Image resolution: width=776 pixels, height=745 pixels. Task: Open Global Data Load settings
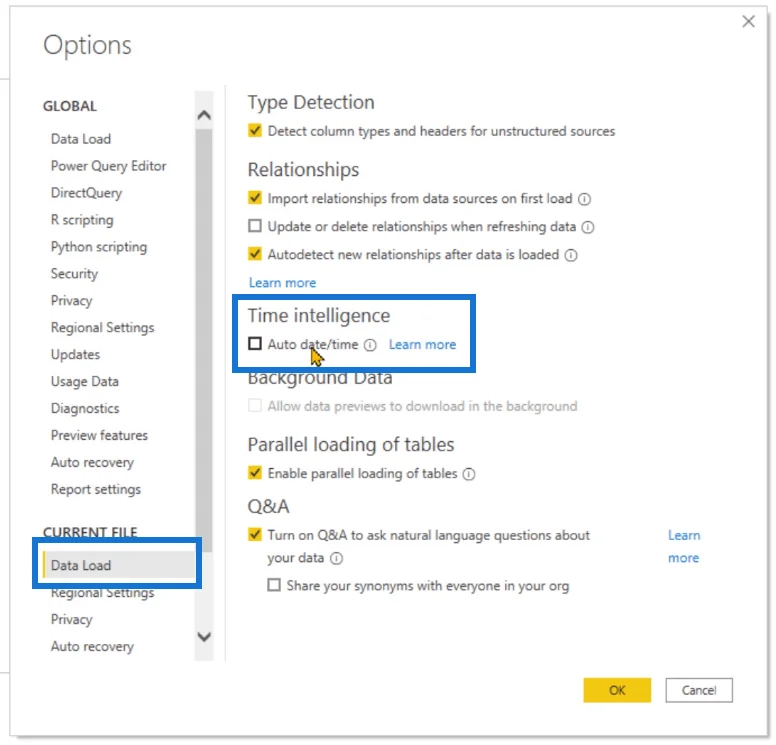(x=81, y=139)
